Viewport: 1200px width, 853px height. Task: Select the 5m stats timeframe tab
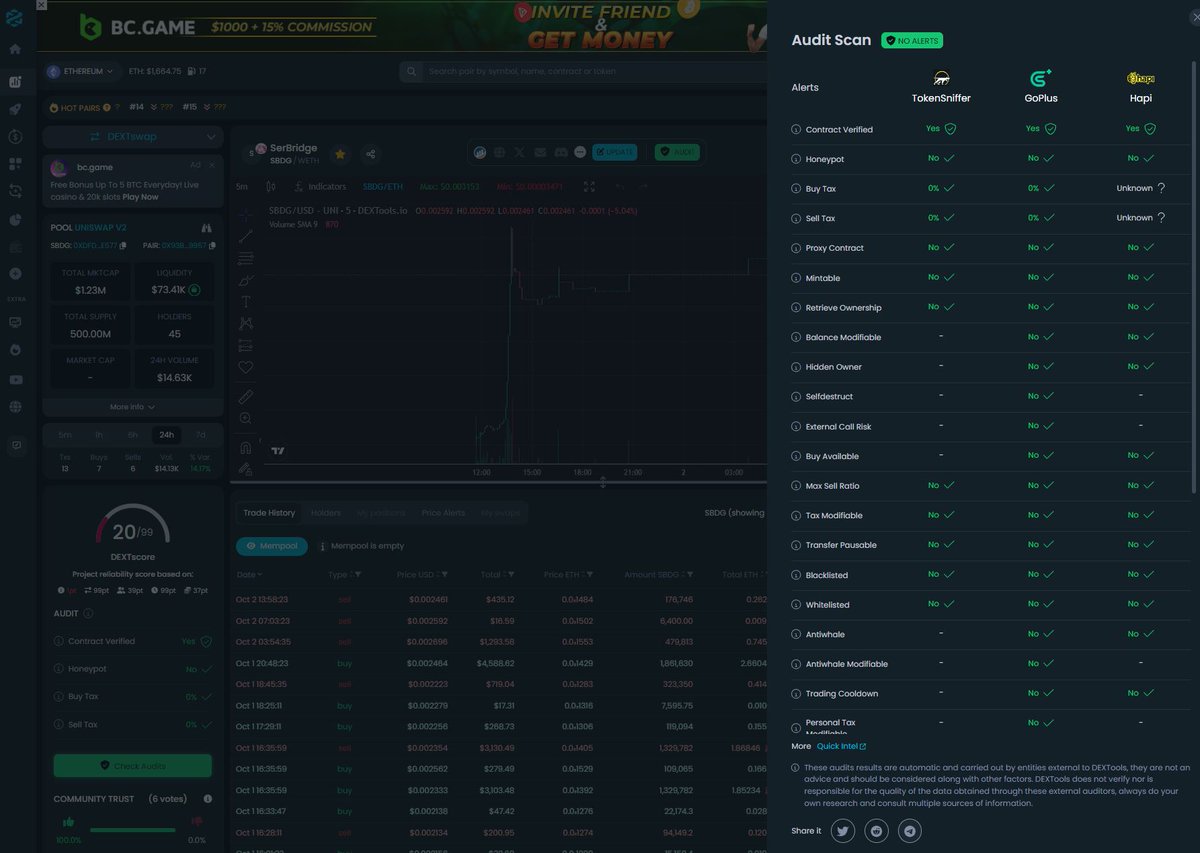65,435
